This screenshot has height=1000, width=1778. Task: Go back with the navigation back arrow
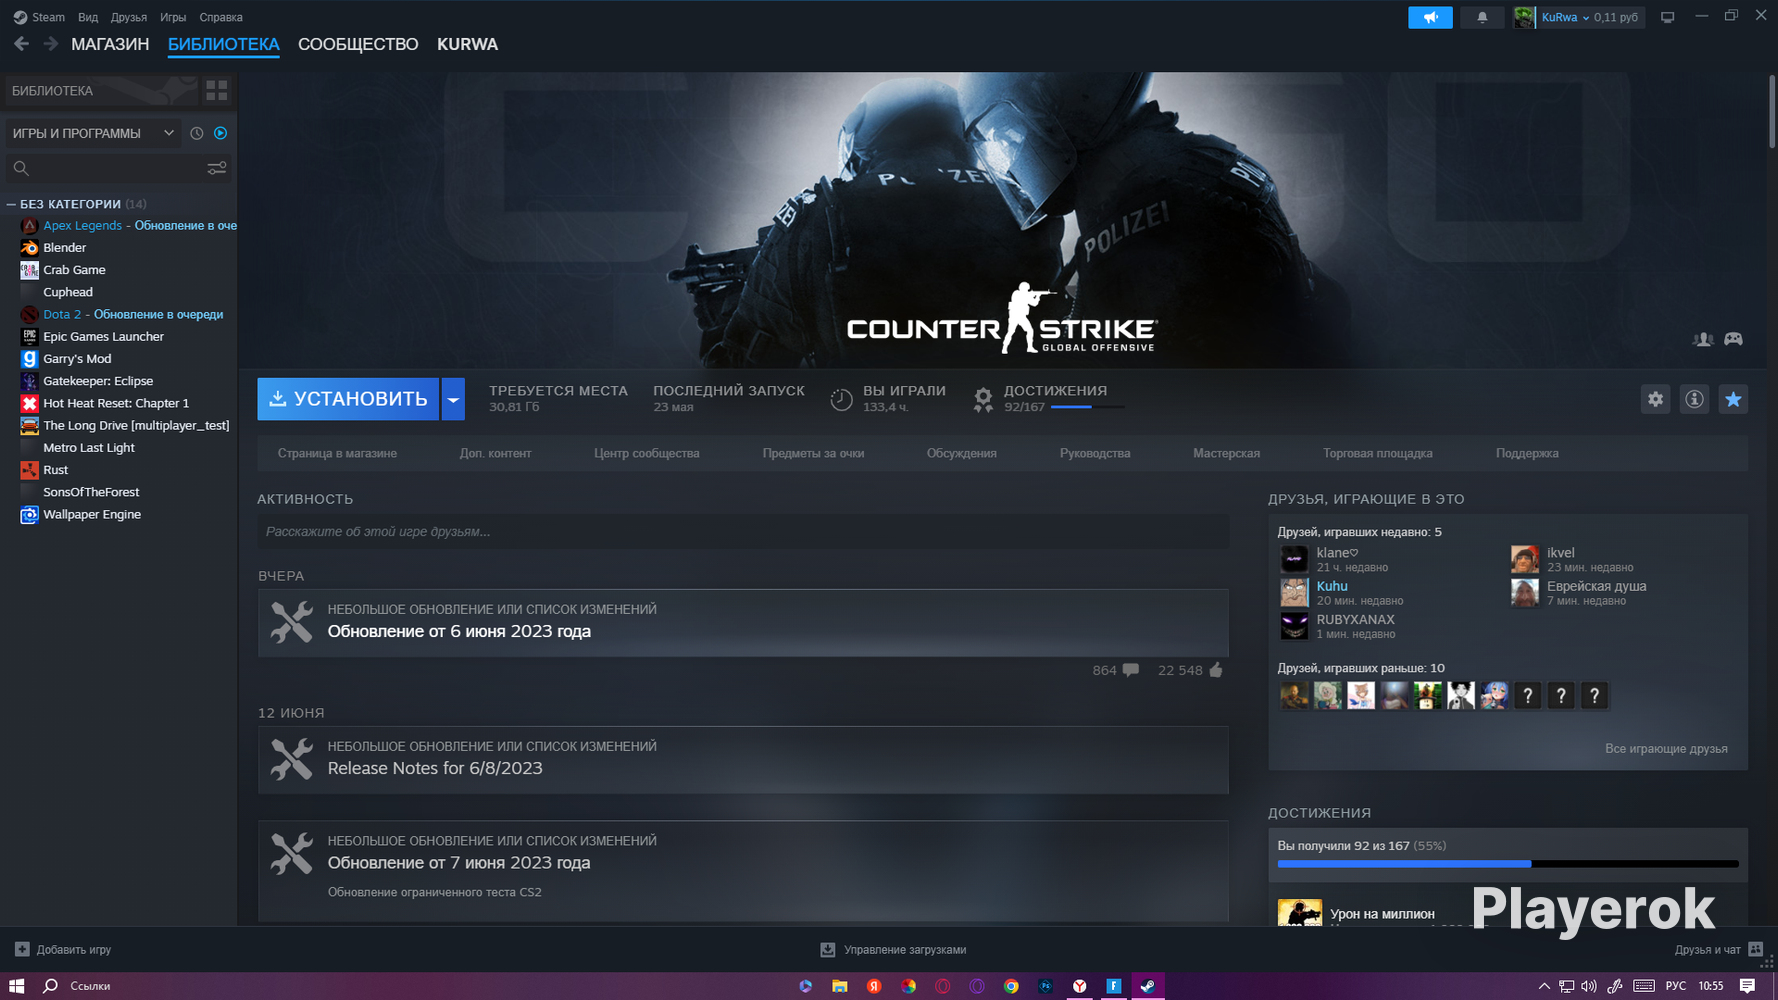click(x=21, y=44)
